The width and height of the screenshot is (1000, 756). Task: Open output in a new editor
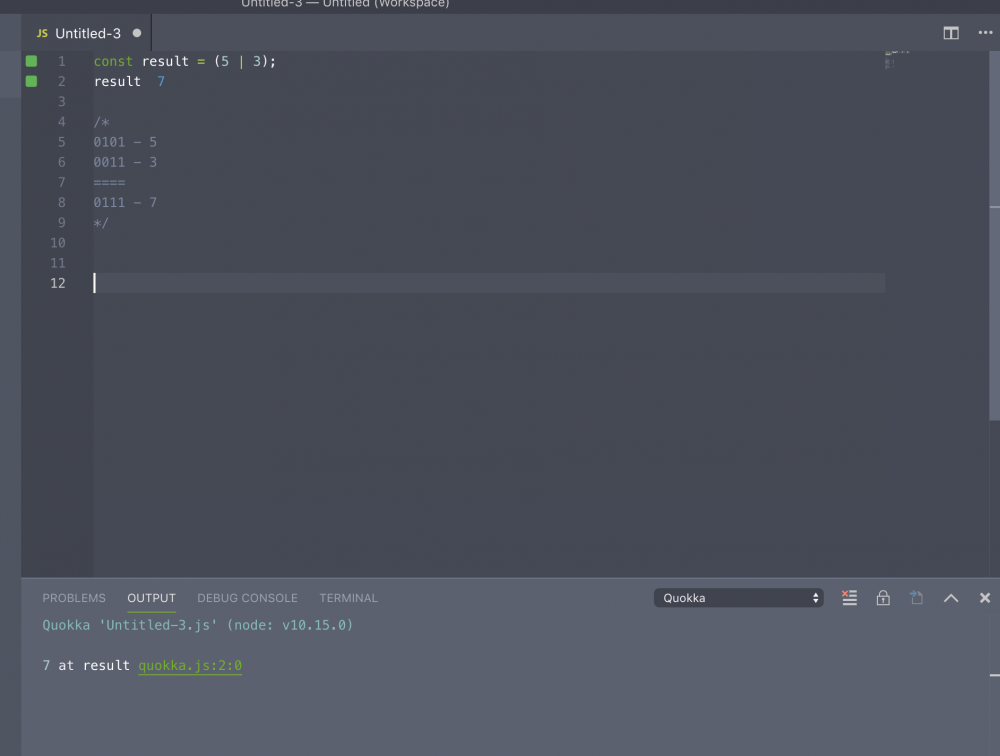coord(917,597)
